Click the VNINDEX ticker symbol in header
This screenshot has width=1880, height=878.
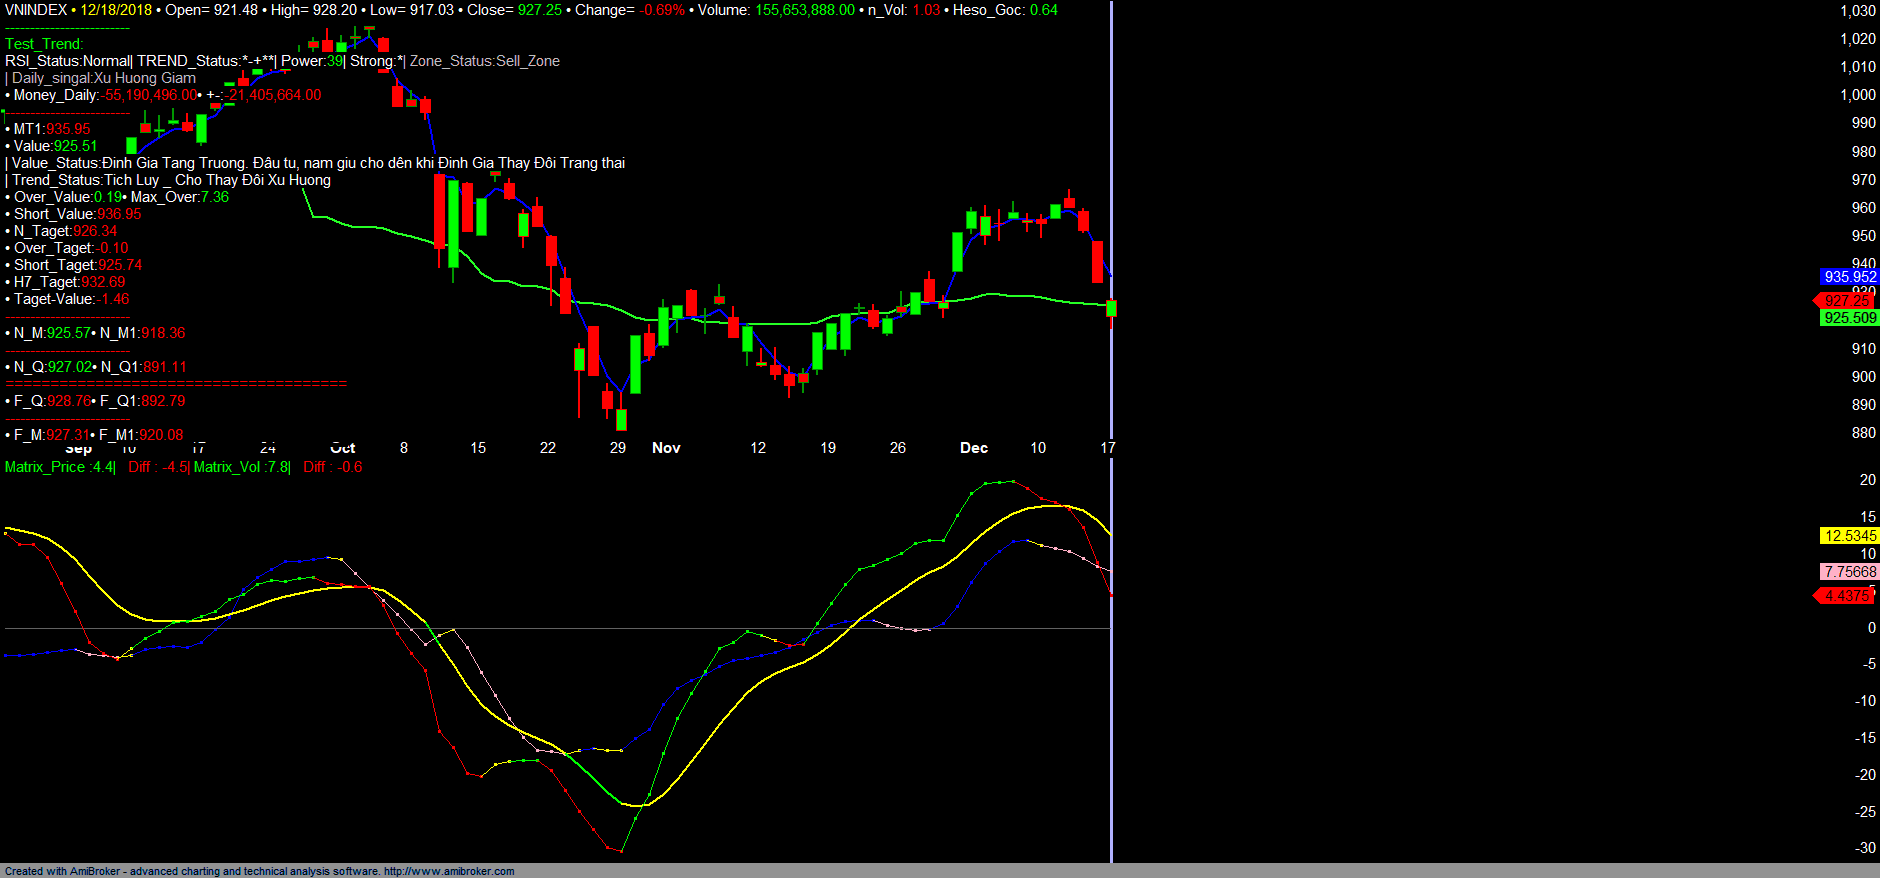36,10
